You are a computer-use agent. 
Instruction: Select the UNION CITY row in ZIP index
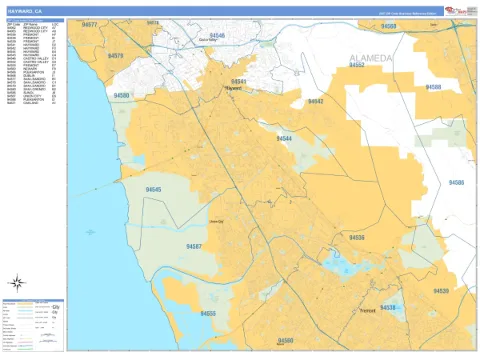32,96
